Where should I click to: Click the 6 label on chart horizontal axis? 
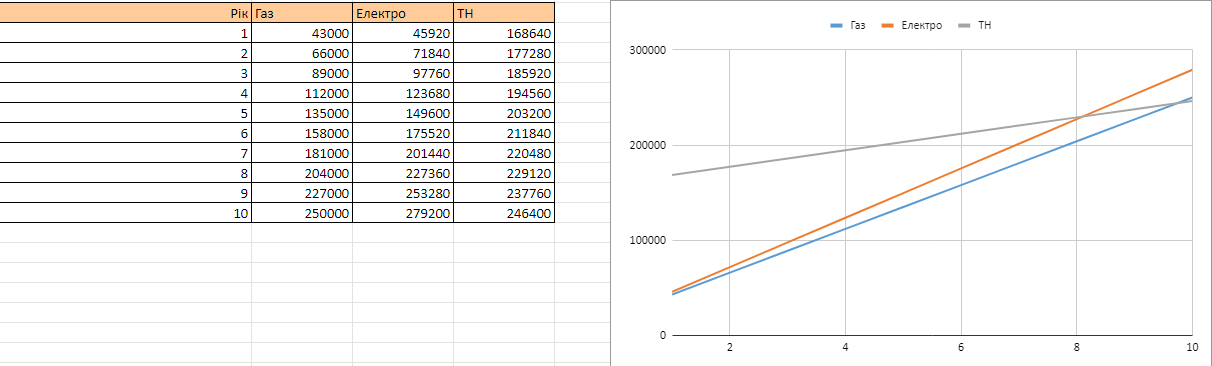pyautogui.click(x=961, y=348)
